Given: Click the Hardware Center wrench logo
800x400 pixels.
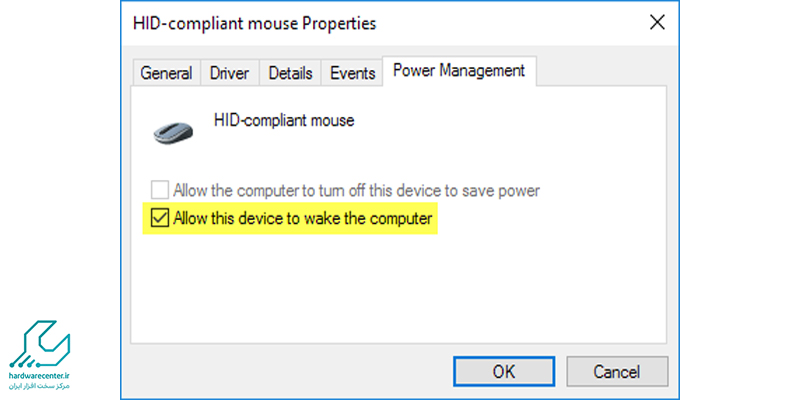Looking at the screenshot, I should point(39,345).
